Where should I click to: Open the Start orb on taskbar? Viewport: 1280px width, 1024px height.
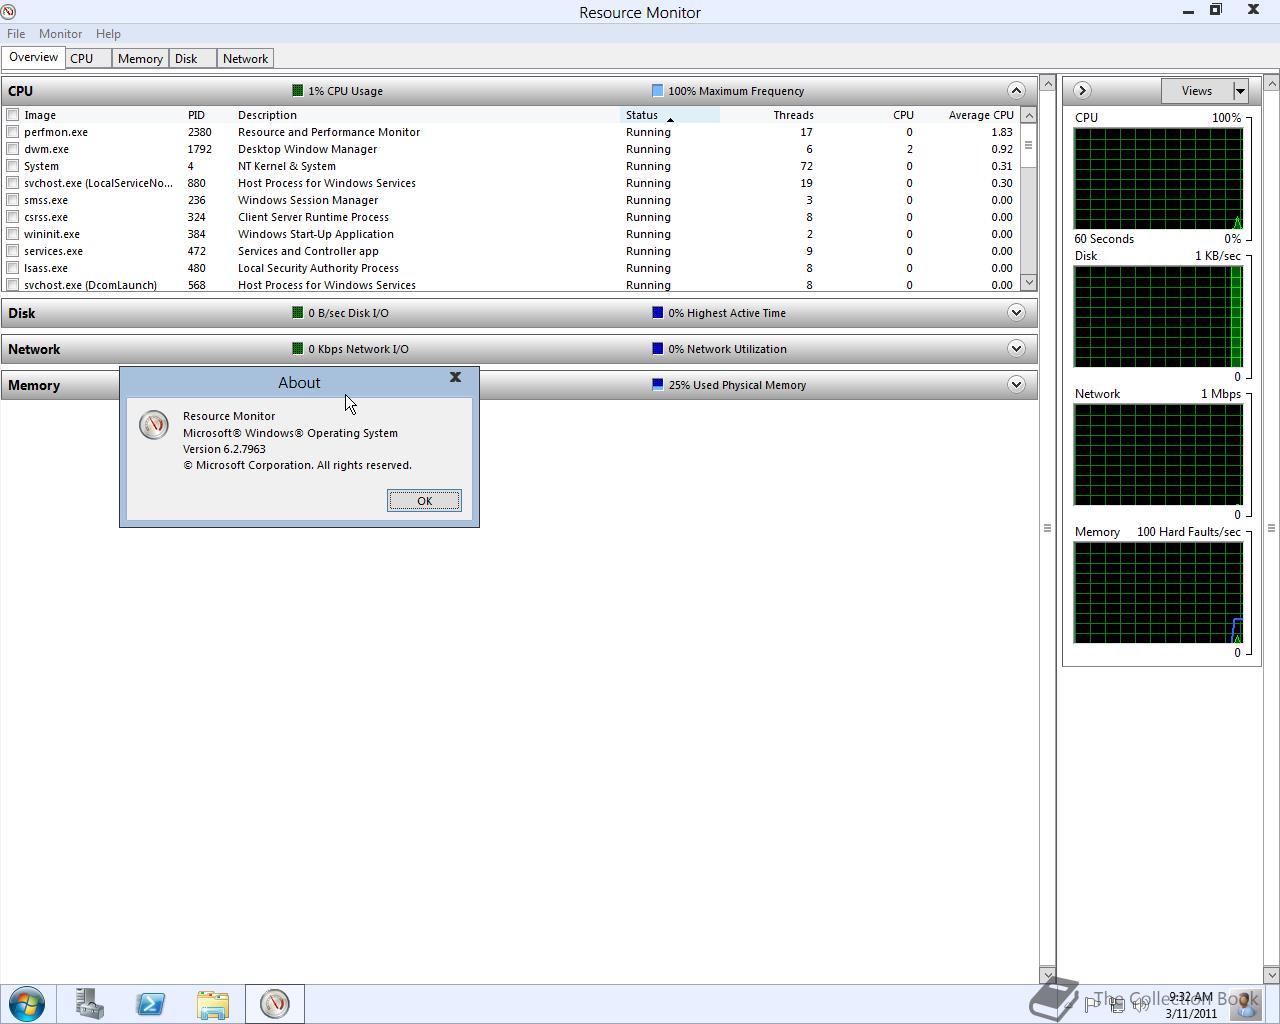point(27,1004)
